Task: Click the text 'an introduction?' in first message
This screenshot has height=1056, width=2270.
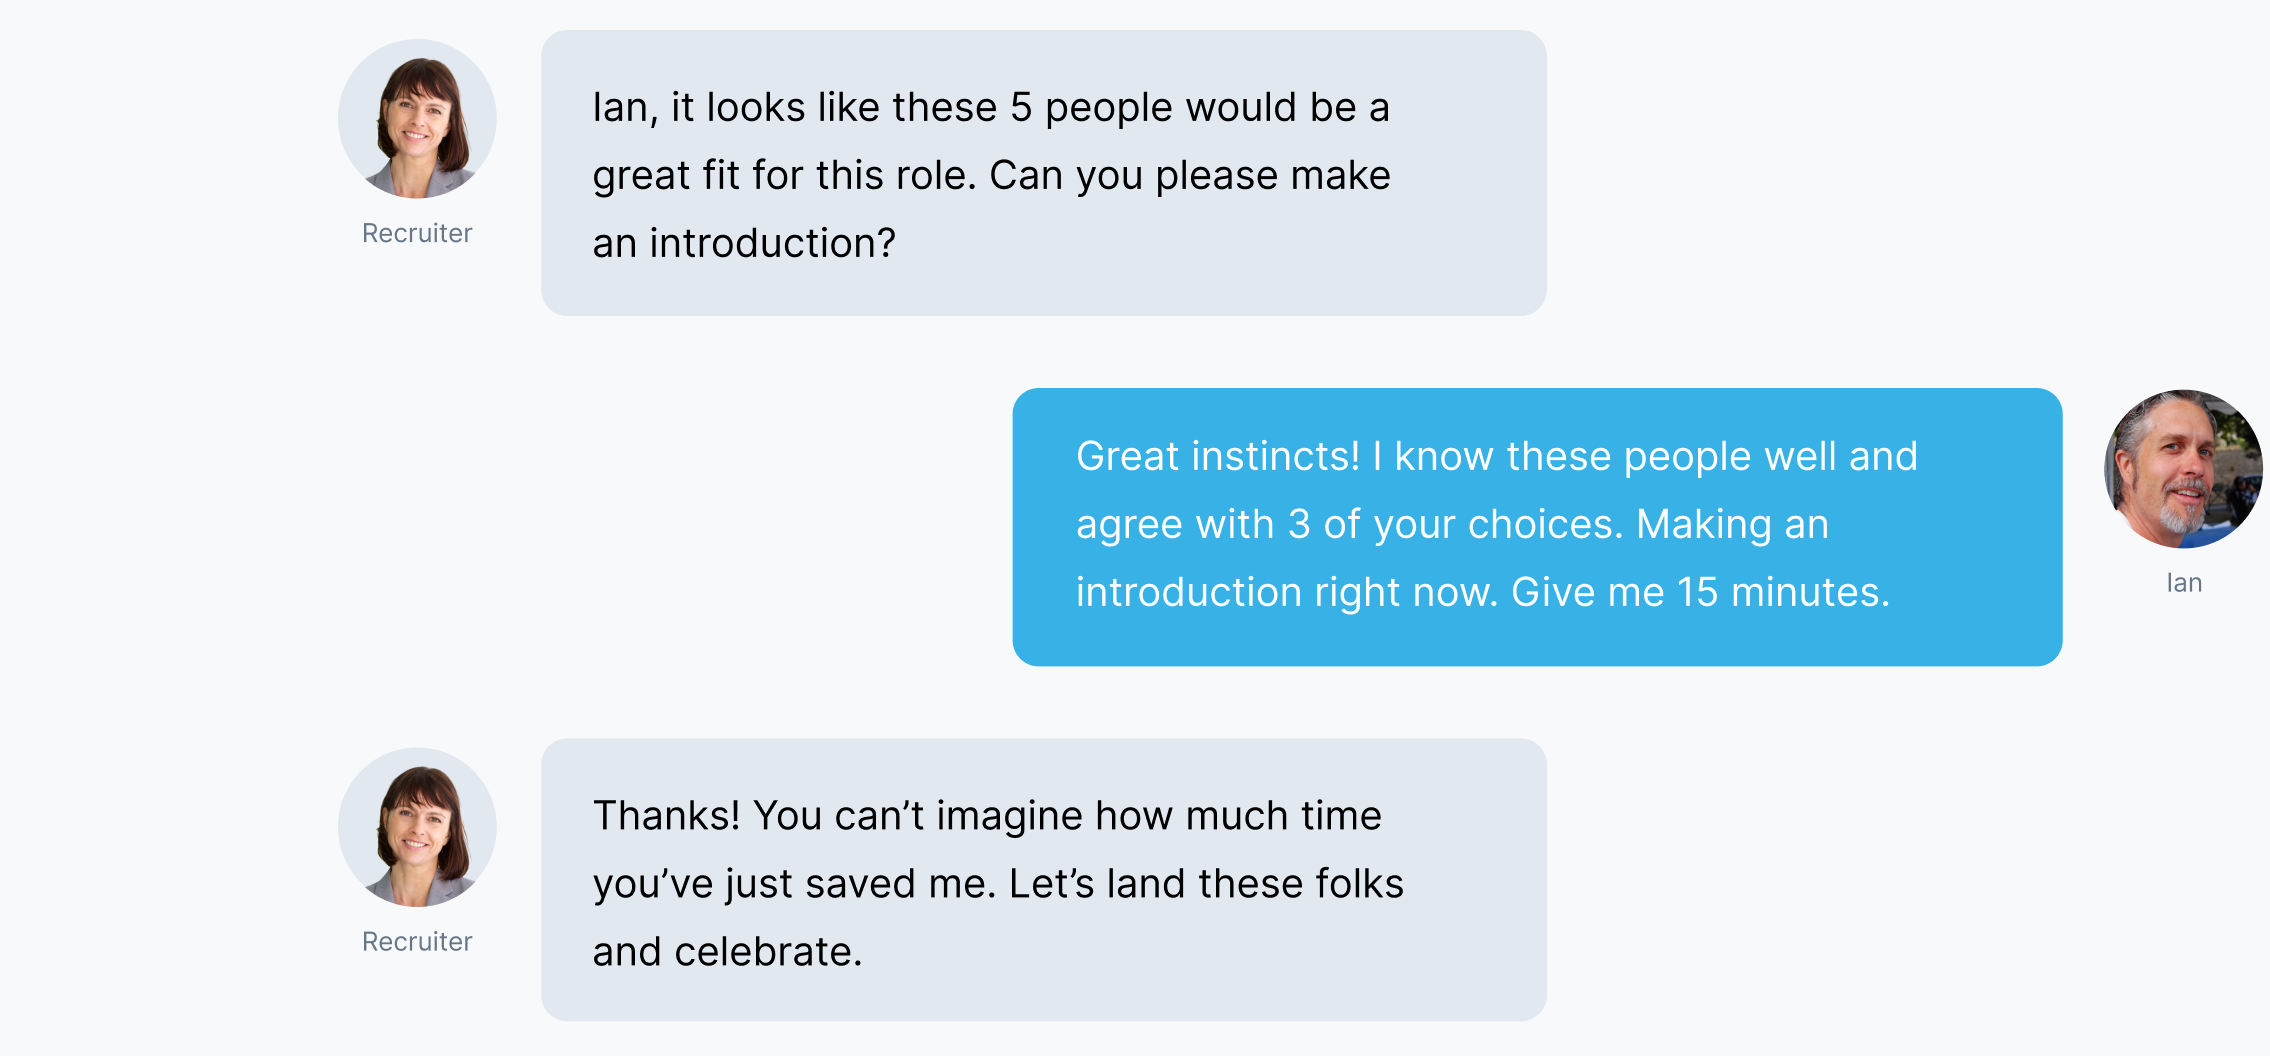Action: [x=744, y=243]
